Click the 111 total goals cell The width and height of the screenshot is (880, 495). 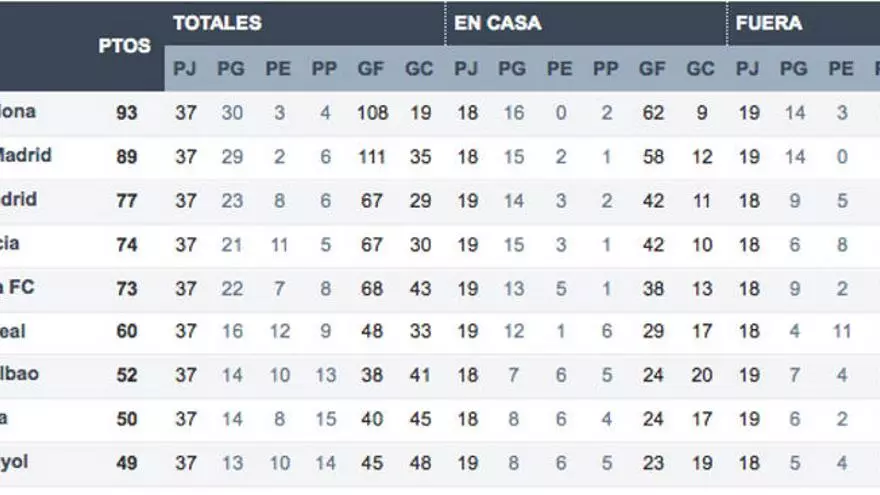371,157
